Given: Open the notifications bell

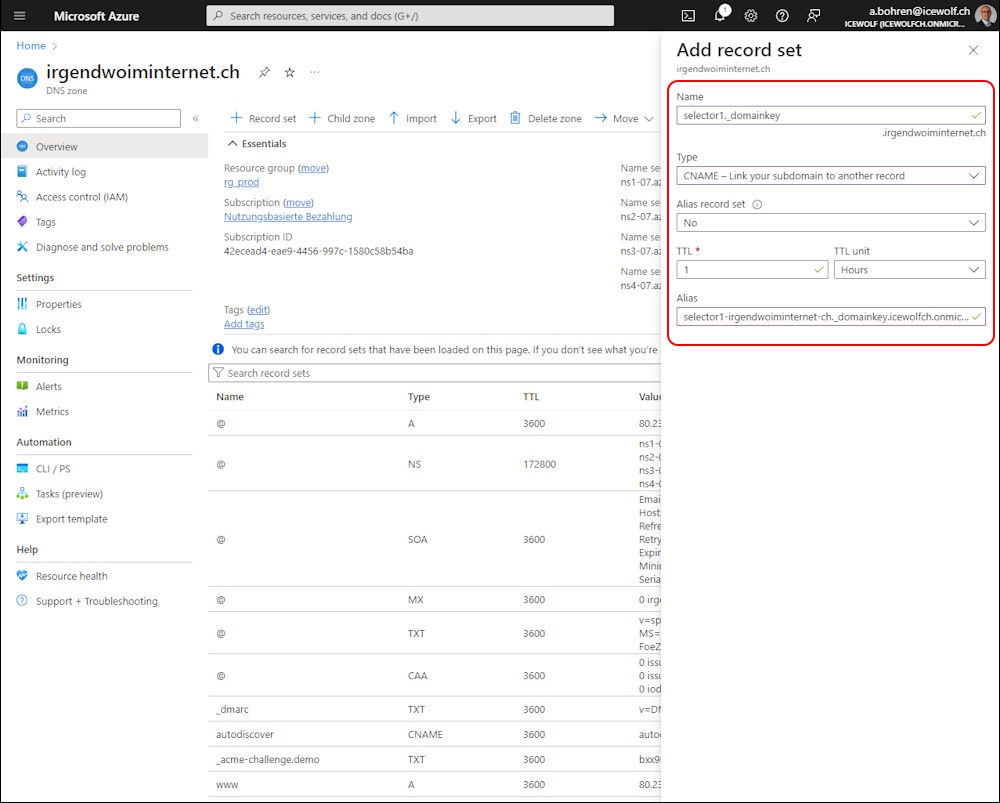Looking at the screenshot, I should click(x=721, y=15).
